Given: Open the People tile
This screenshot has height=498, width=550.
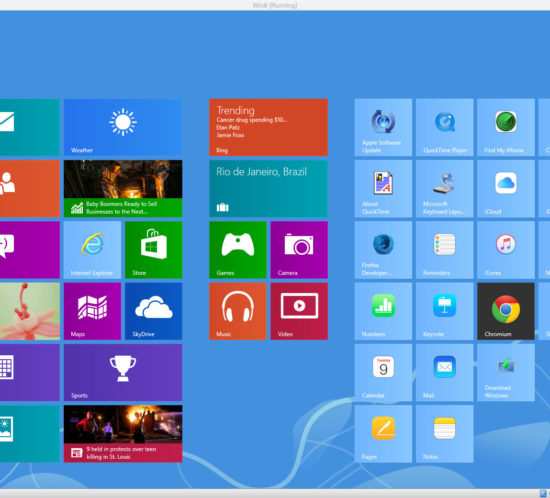Looking at the screenshot, I should click(x=29, y=189).
